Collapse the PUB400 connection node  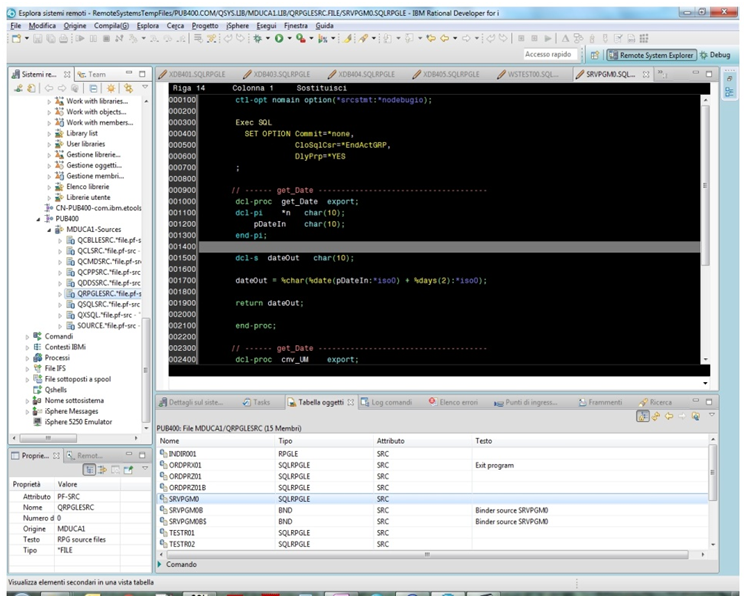pos(39,219)
